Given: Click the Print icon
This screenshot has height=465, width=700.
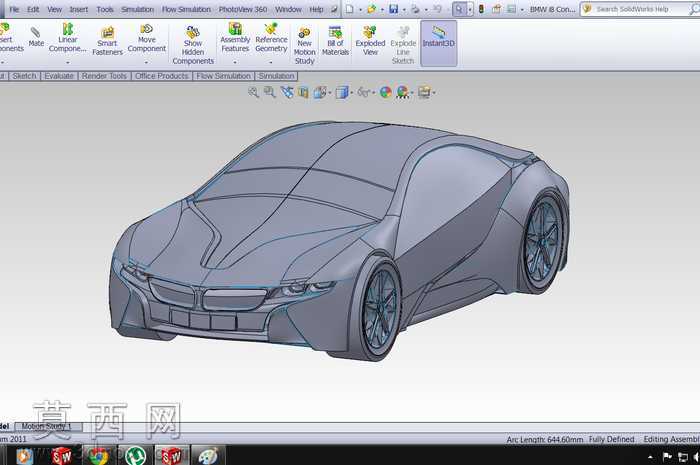Looking at the screenshot, I should pos(415,9).
